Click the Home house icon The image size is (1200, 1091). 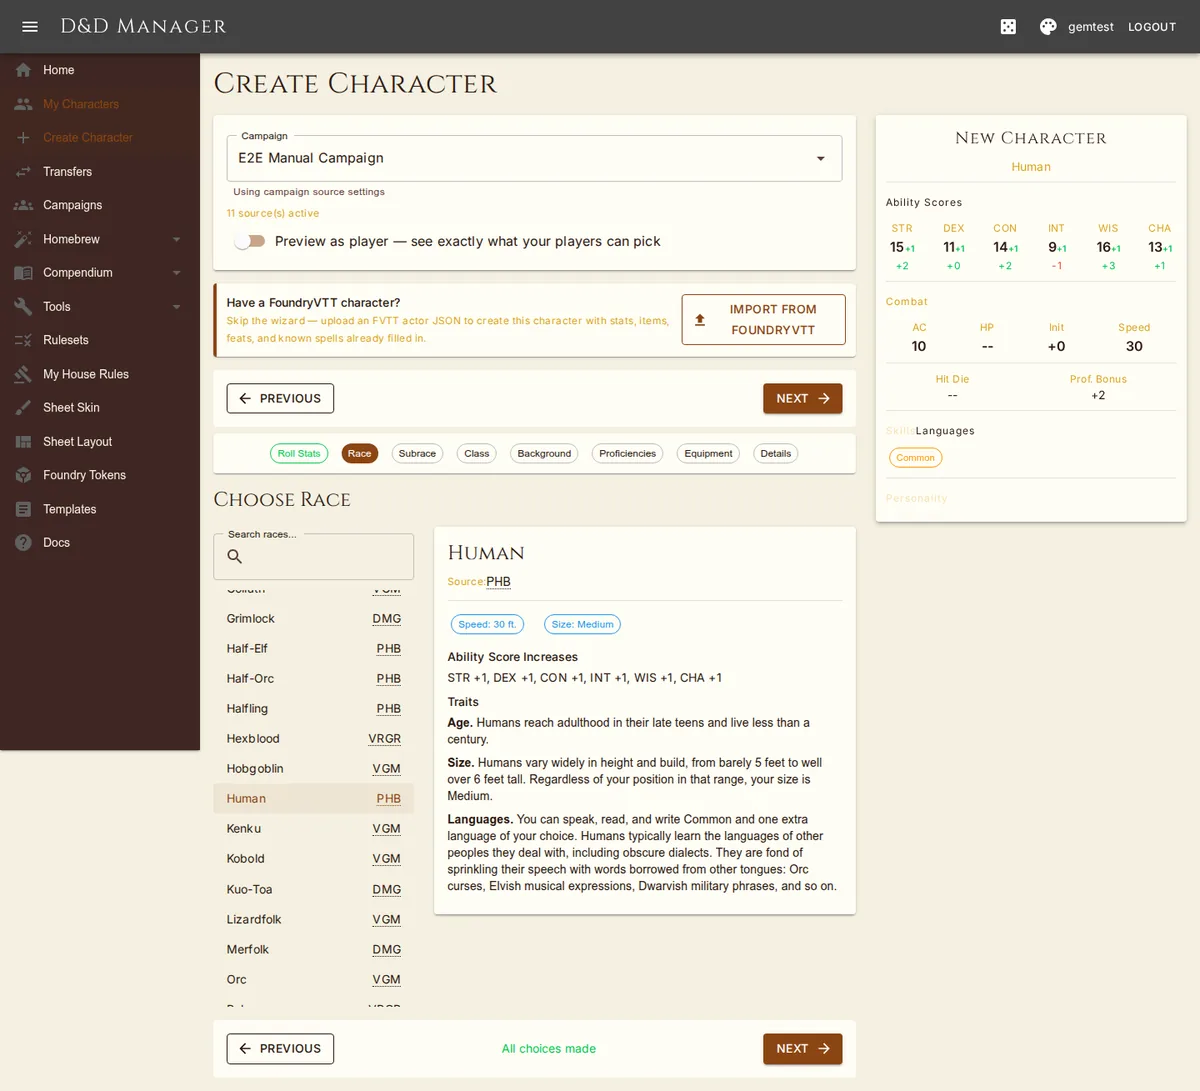[x=23, y=70]
